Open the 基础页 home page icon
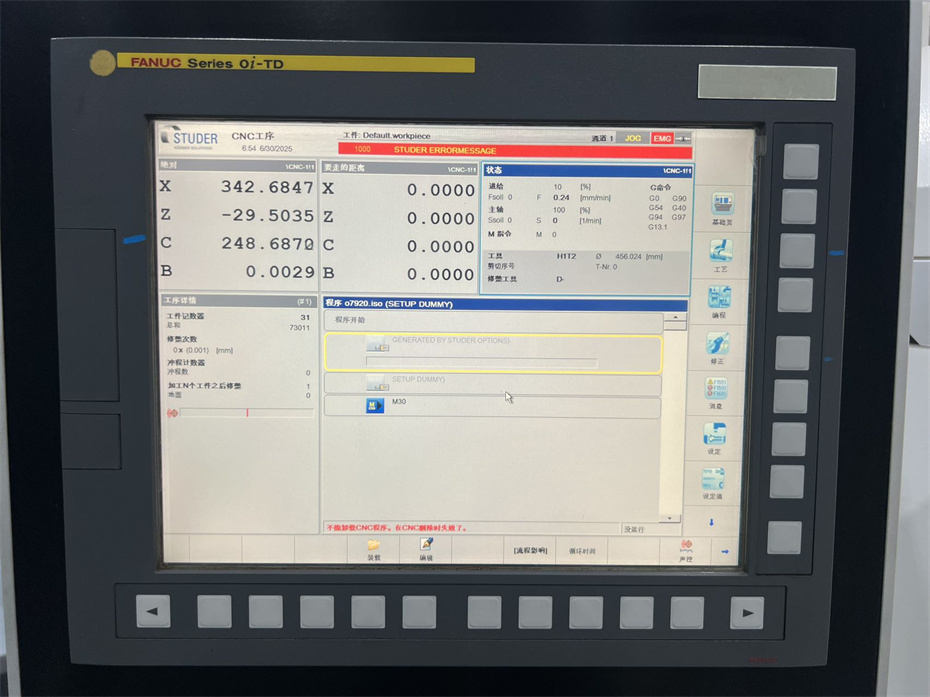Viewport: 930px width, 697px height. (x=721, y=207)
